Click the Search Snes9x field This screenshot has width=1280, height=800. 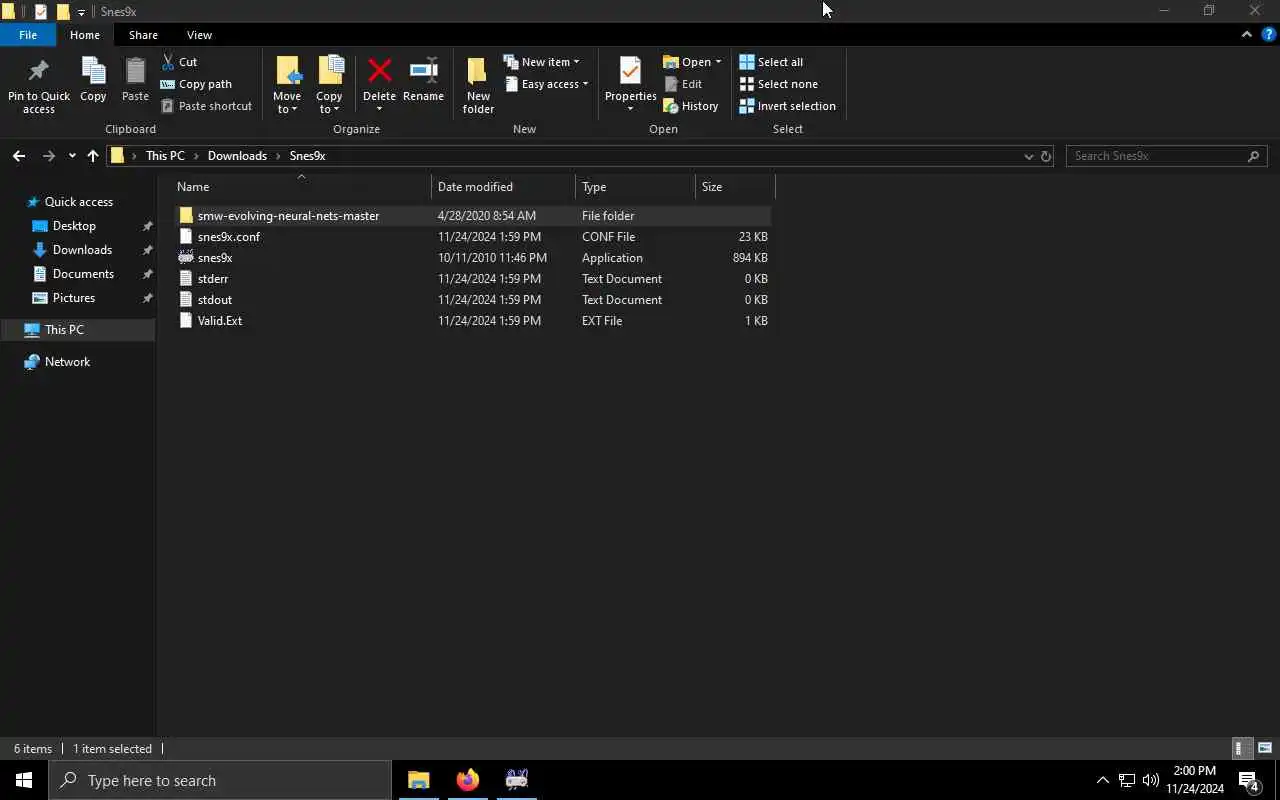coord(1166,156)
